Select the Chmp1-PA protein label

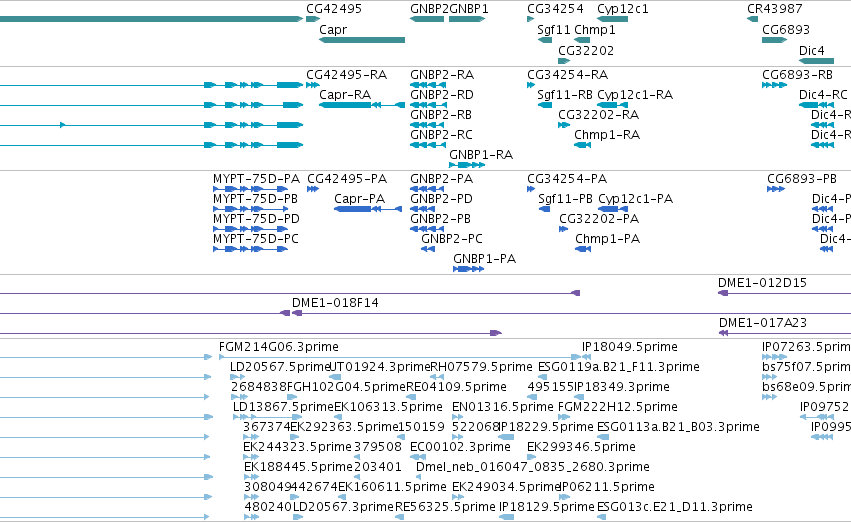pos(608,239)
